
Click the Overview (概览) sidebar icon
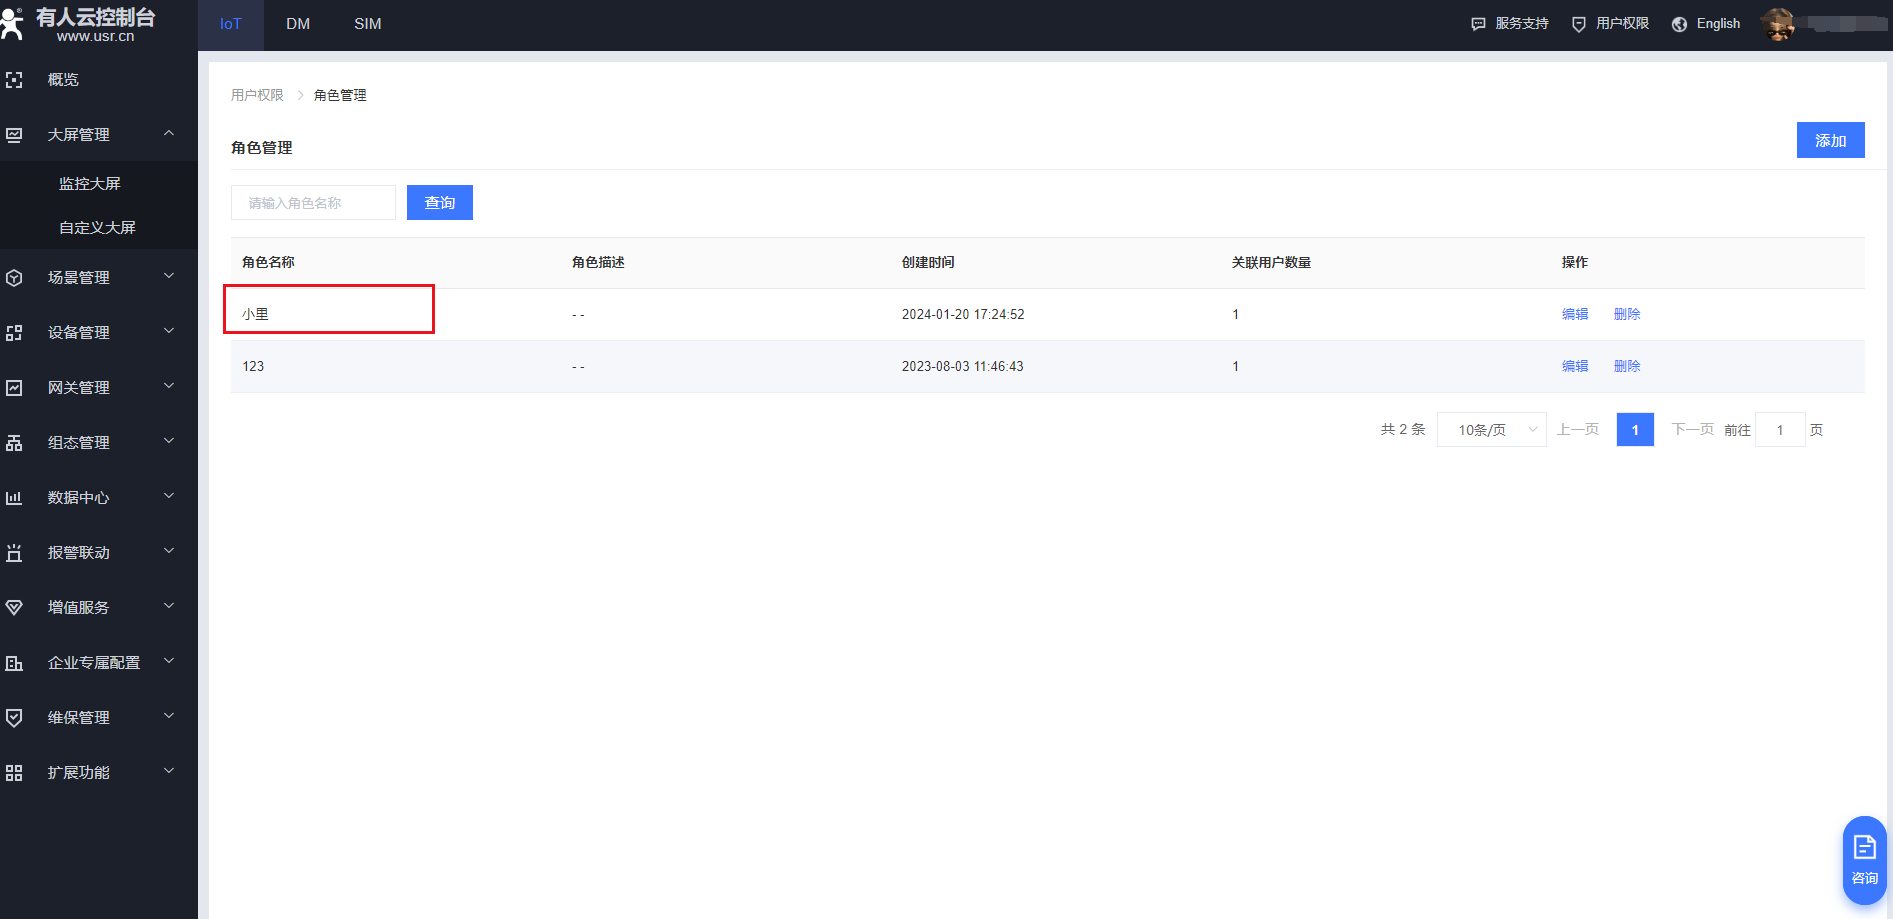(x=14, y=80)
